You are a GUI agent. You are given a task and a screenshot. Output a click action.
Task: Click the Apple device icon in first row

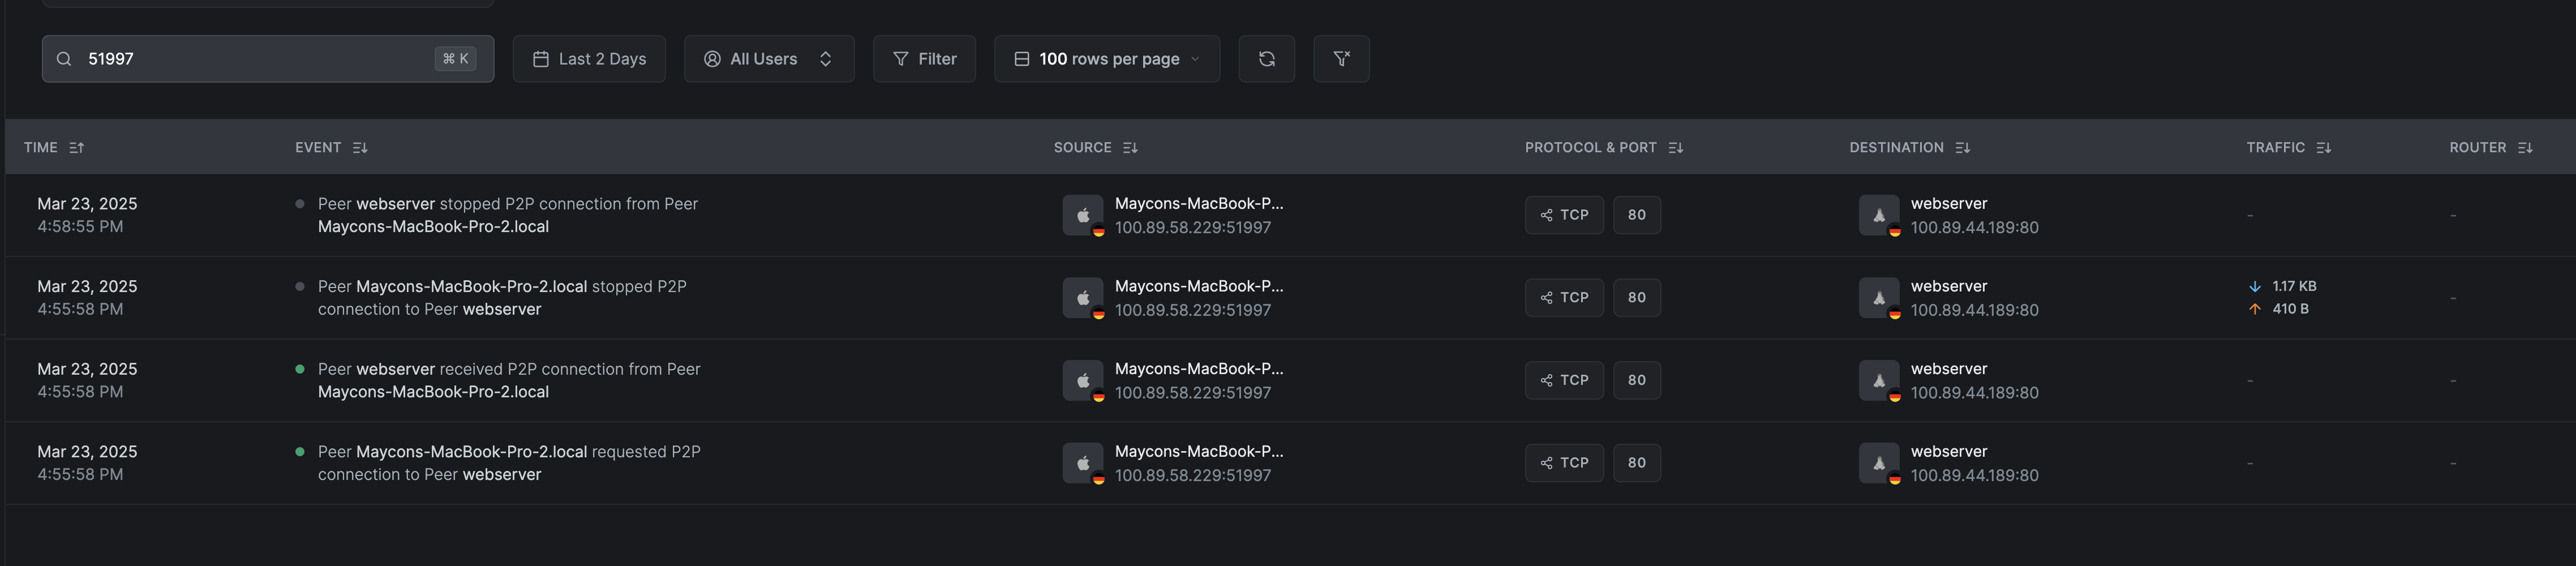[1083, 215]
